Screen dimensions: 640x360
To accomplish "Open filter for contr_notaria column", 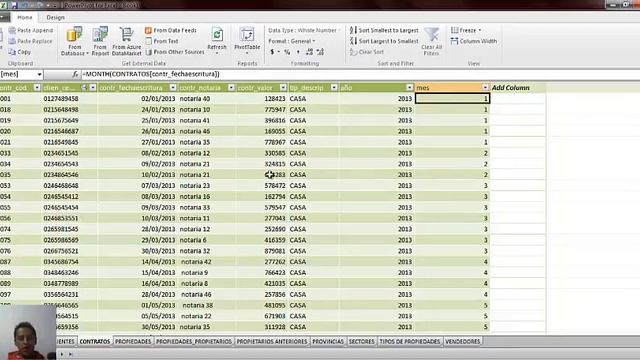I will [x=231, y=88].
